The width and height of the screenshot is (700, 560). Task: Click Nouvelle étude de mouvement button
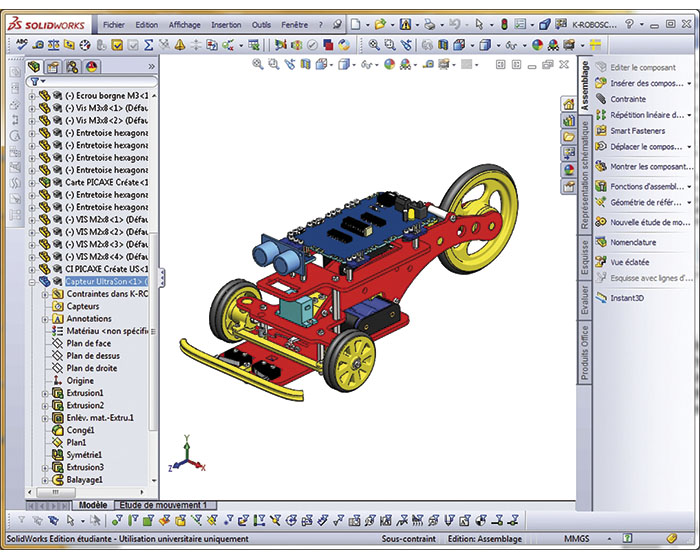(650, 222)
